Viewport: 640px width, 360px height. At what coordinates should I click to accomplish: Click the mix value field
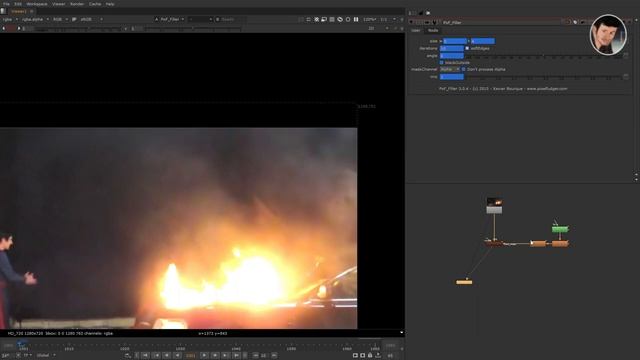click(x=451, y=77)
